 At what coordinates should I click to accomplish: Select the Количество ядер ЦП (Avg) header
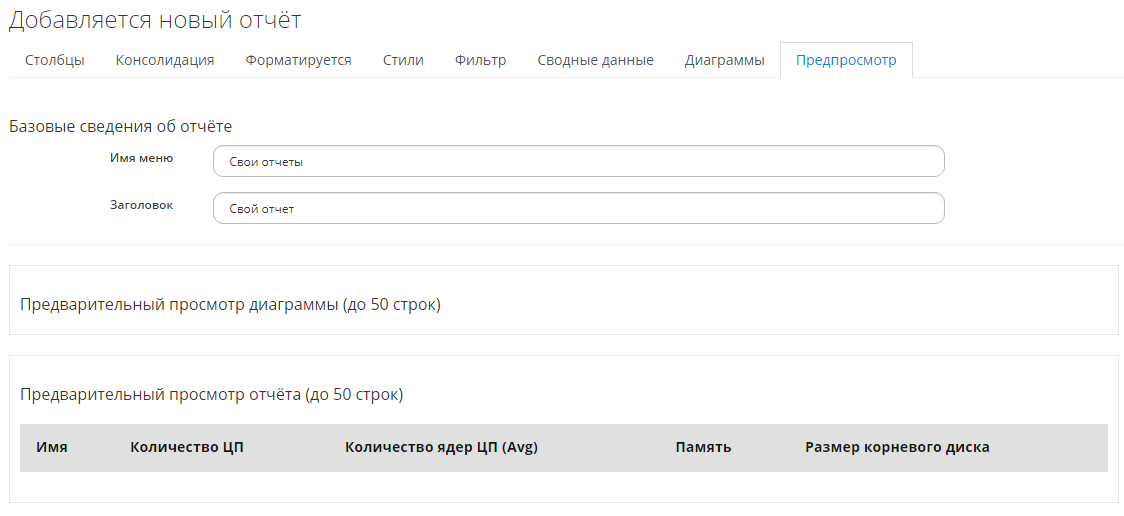tap(441, 447)
